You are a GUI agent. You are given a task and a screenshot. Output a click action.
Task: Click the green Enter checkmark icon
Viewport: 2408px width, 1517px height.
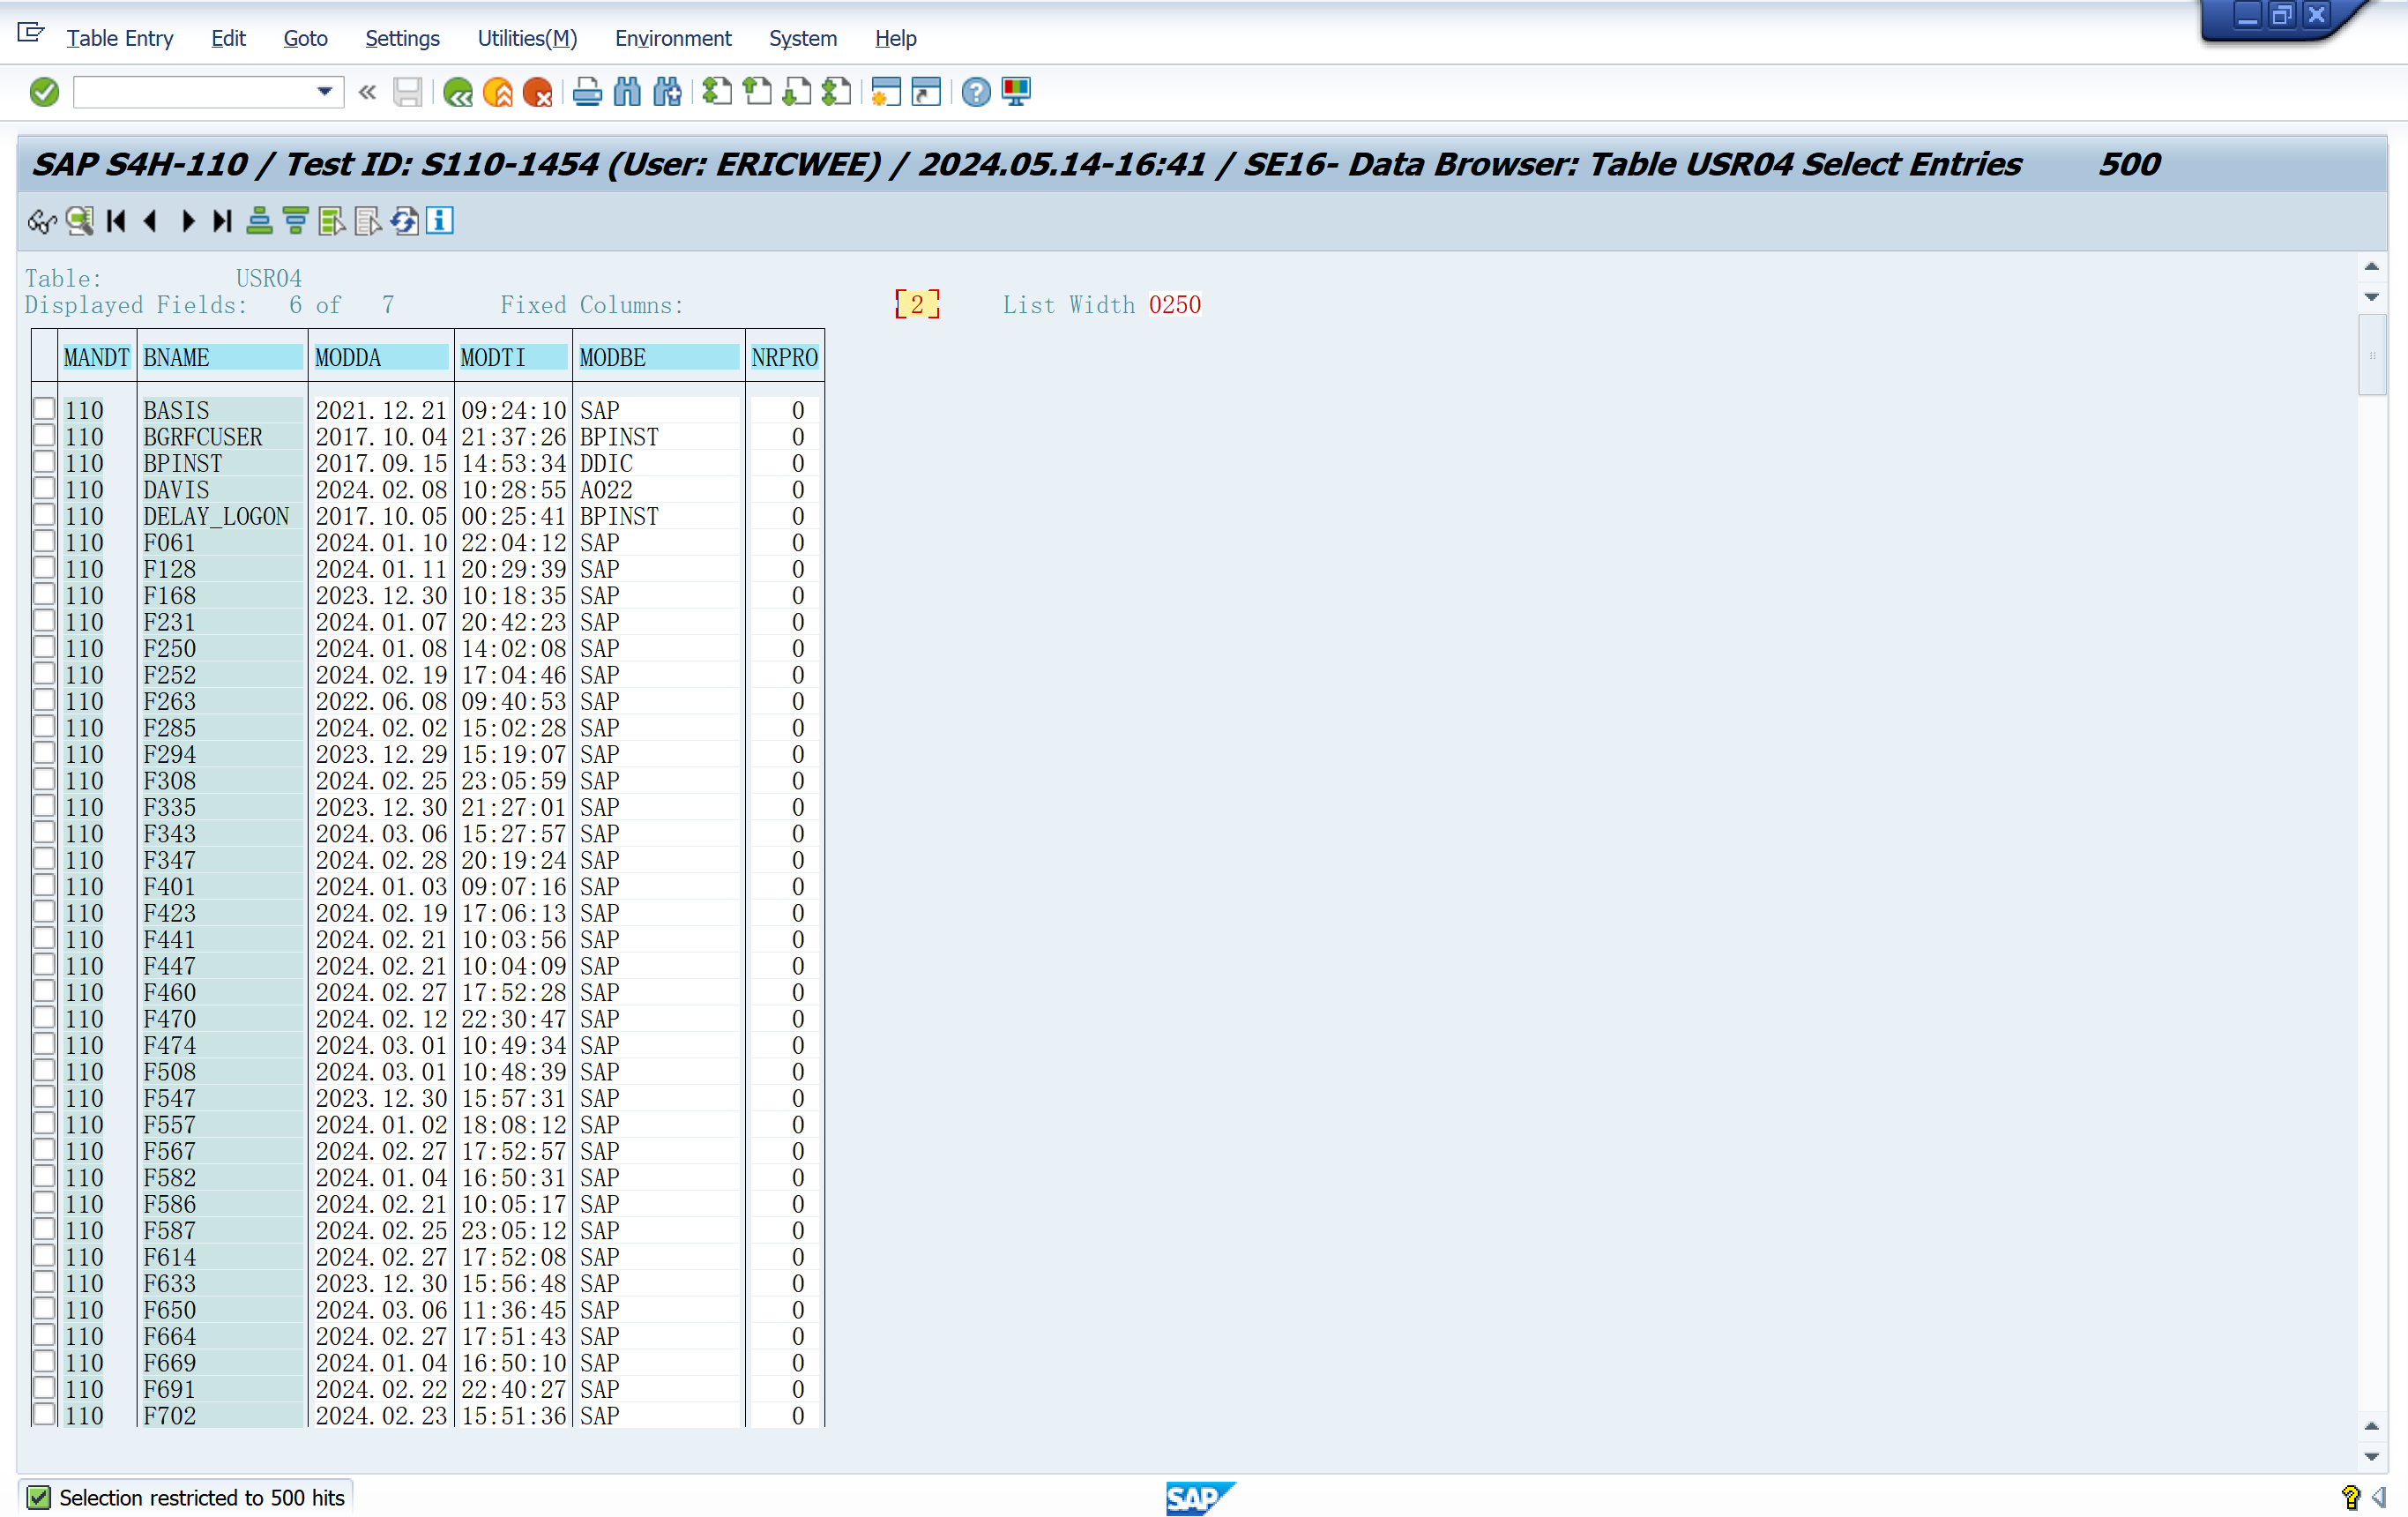click(x=44, y=92)
